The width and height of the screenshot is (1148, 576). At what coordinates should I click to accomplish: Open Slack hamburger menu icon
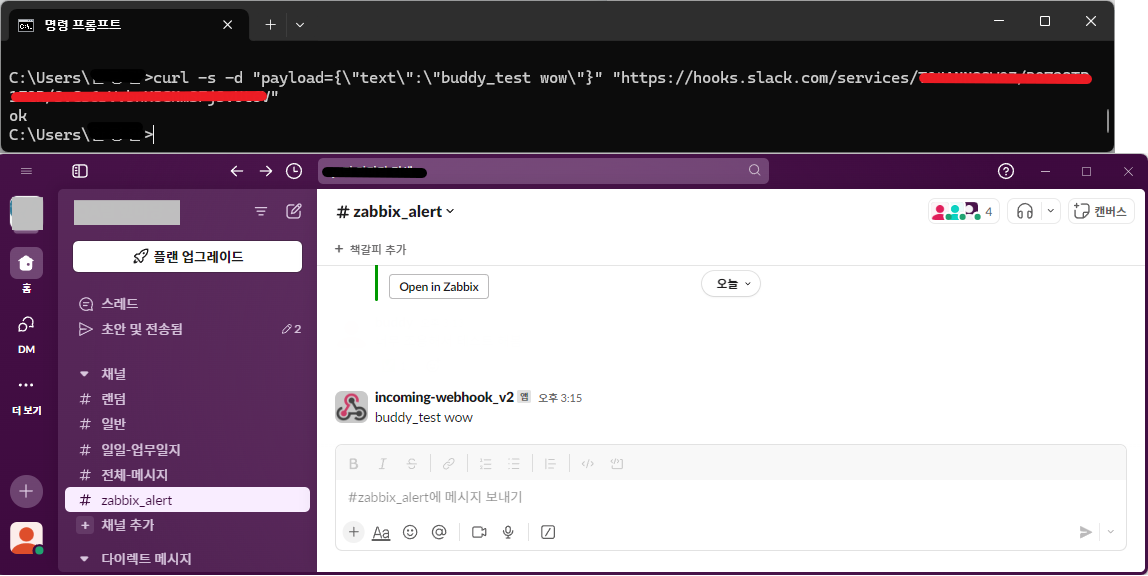(26, 171)
